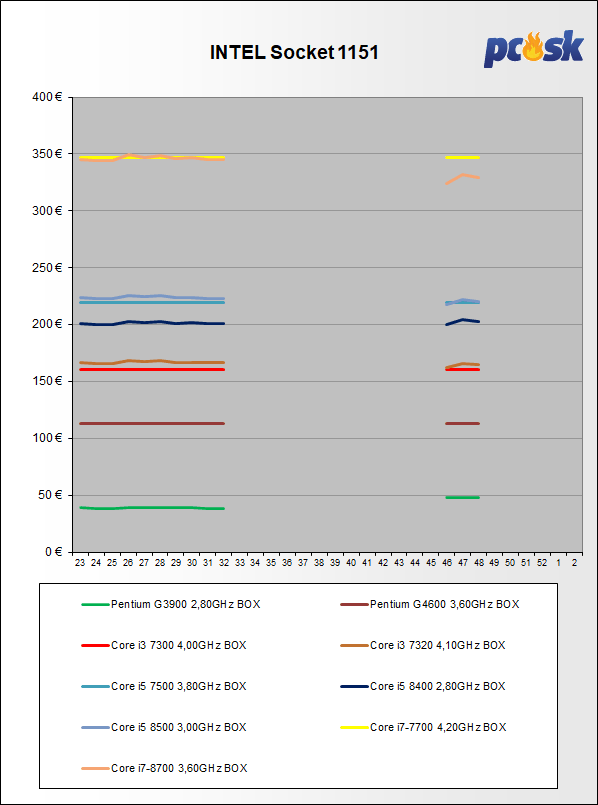Click the 350 € y-axis label
Image resolution: width=598 pixels, height=805 pixels.
click(48, 154)
